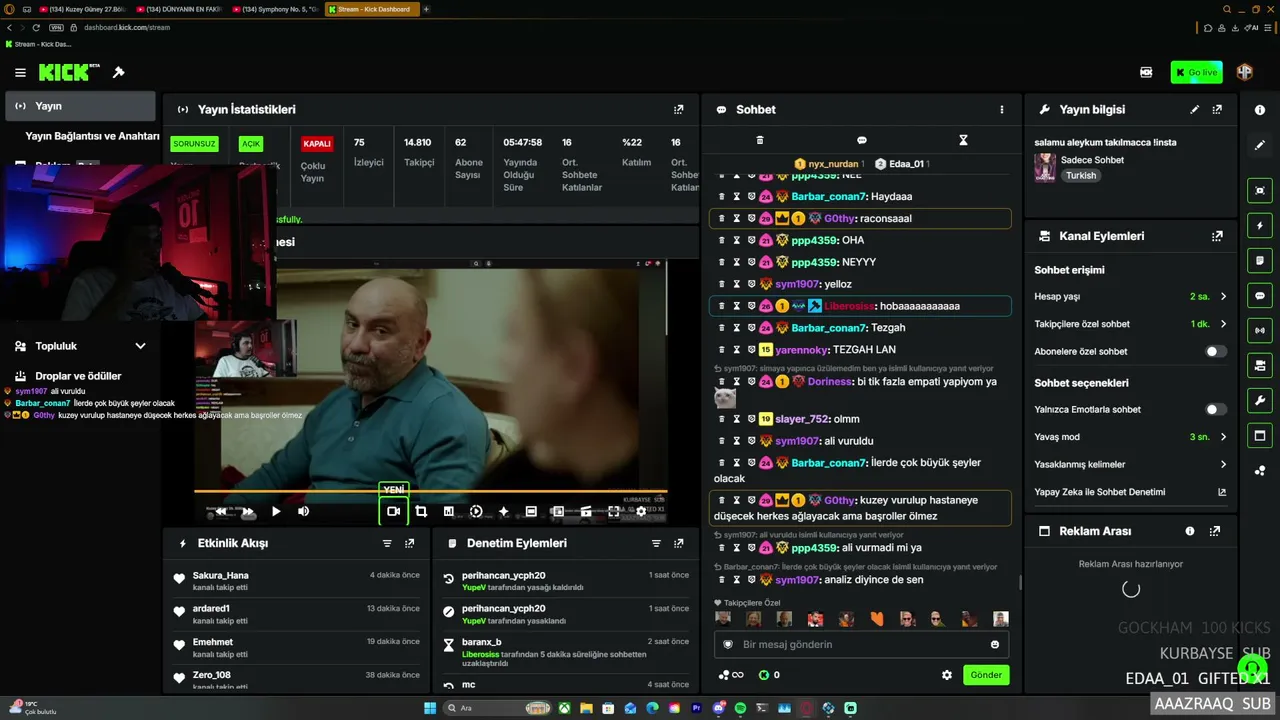Click the video progress bar

430,491
